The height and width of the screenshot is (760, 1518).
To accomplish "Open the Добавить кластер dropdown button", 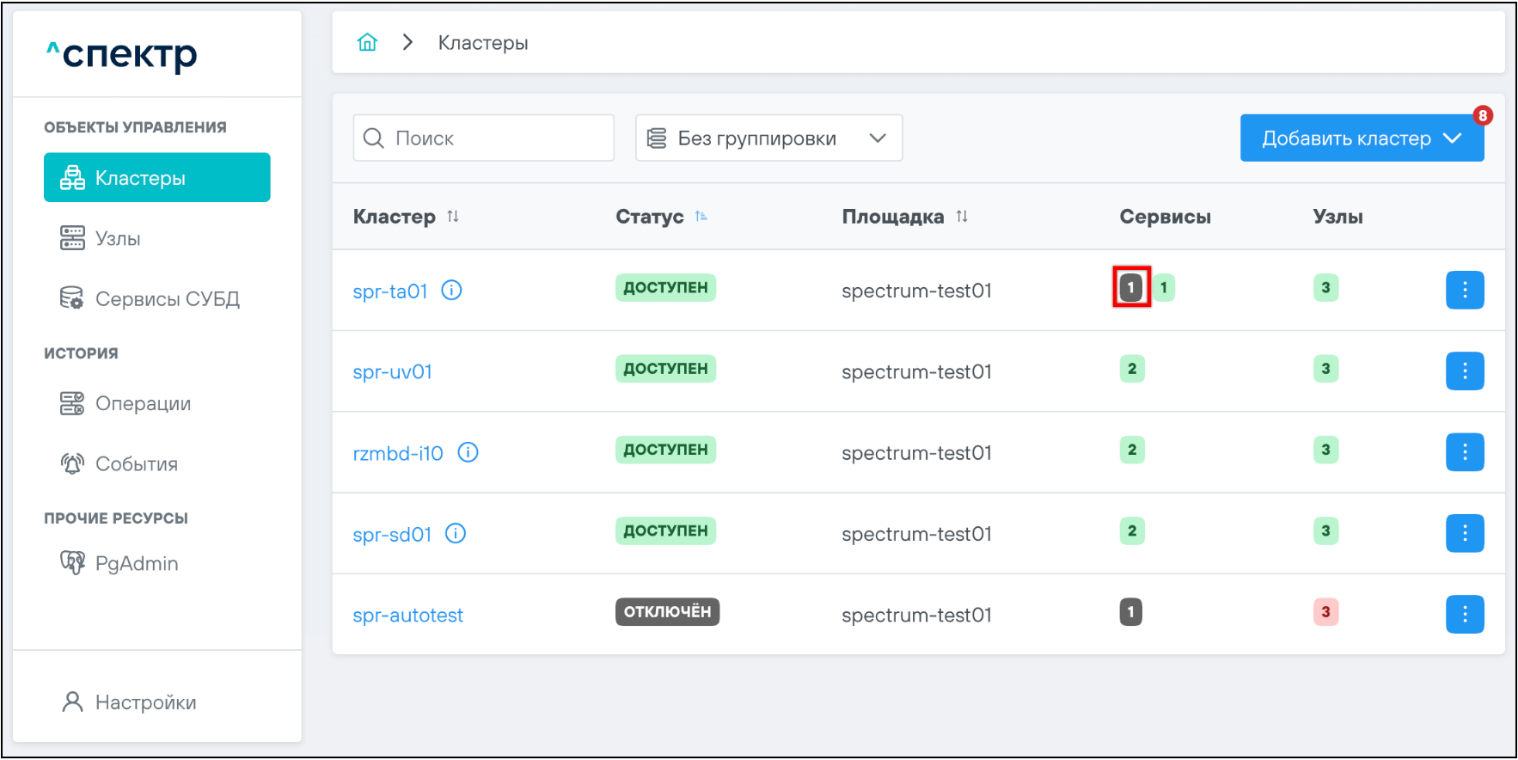I will pyautogui.click(x=1361, y=138).
